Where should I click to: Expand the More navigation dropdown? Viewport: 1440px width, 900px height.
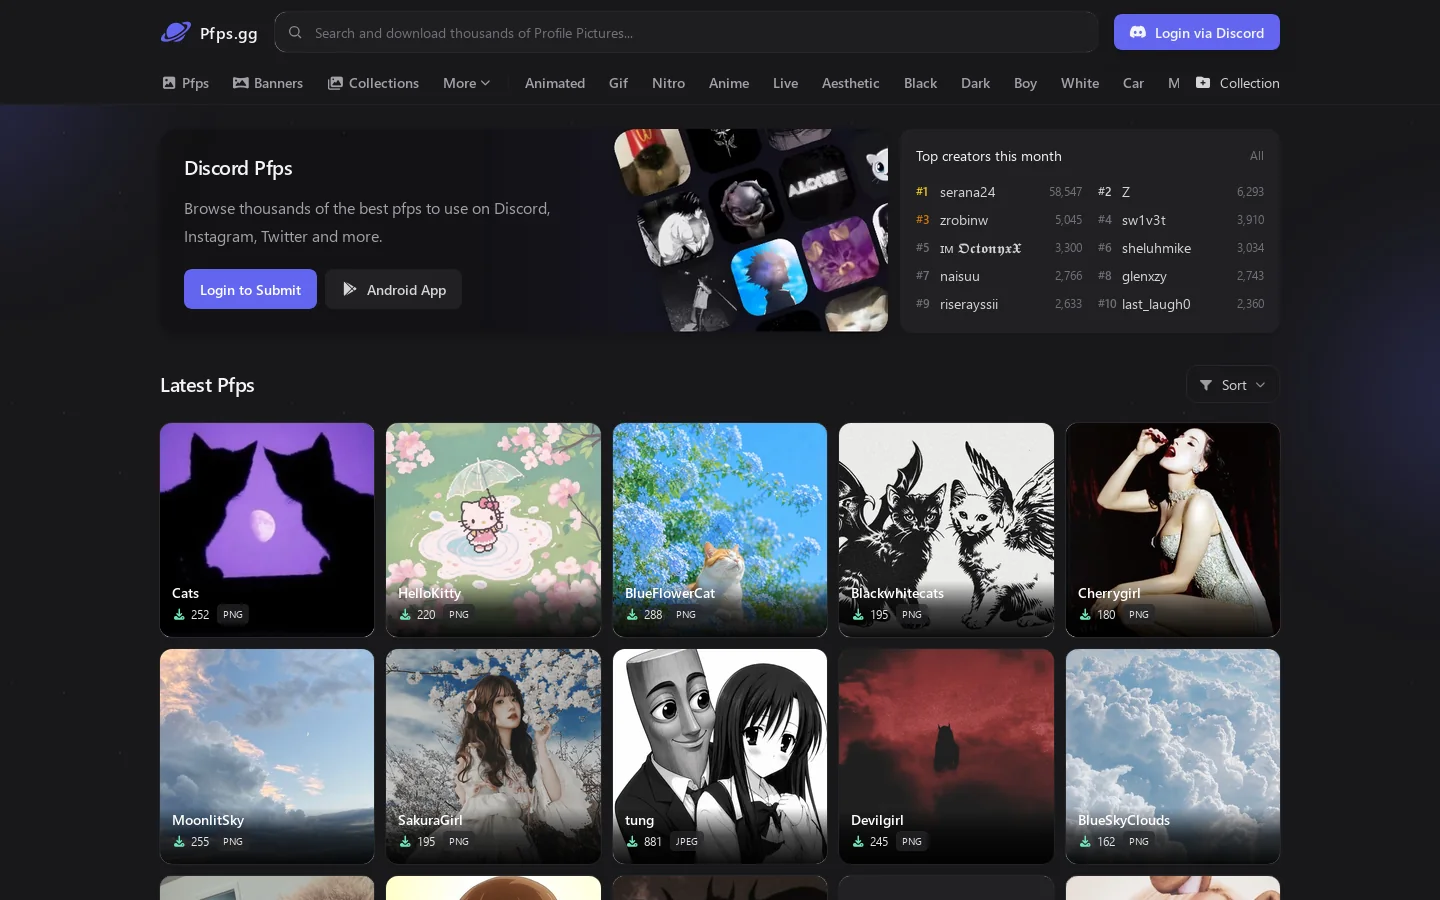coord(466,83)
